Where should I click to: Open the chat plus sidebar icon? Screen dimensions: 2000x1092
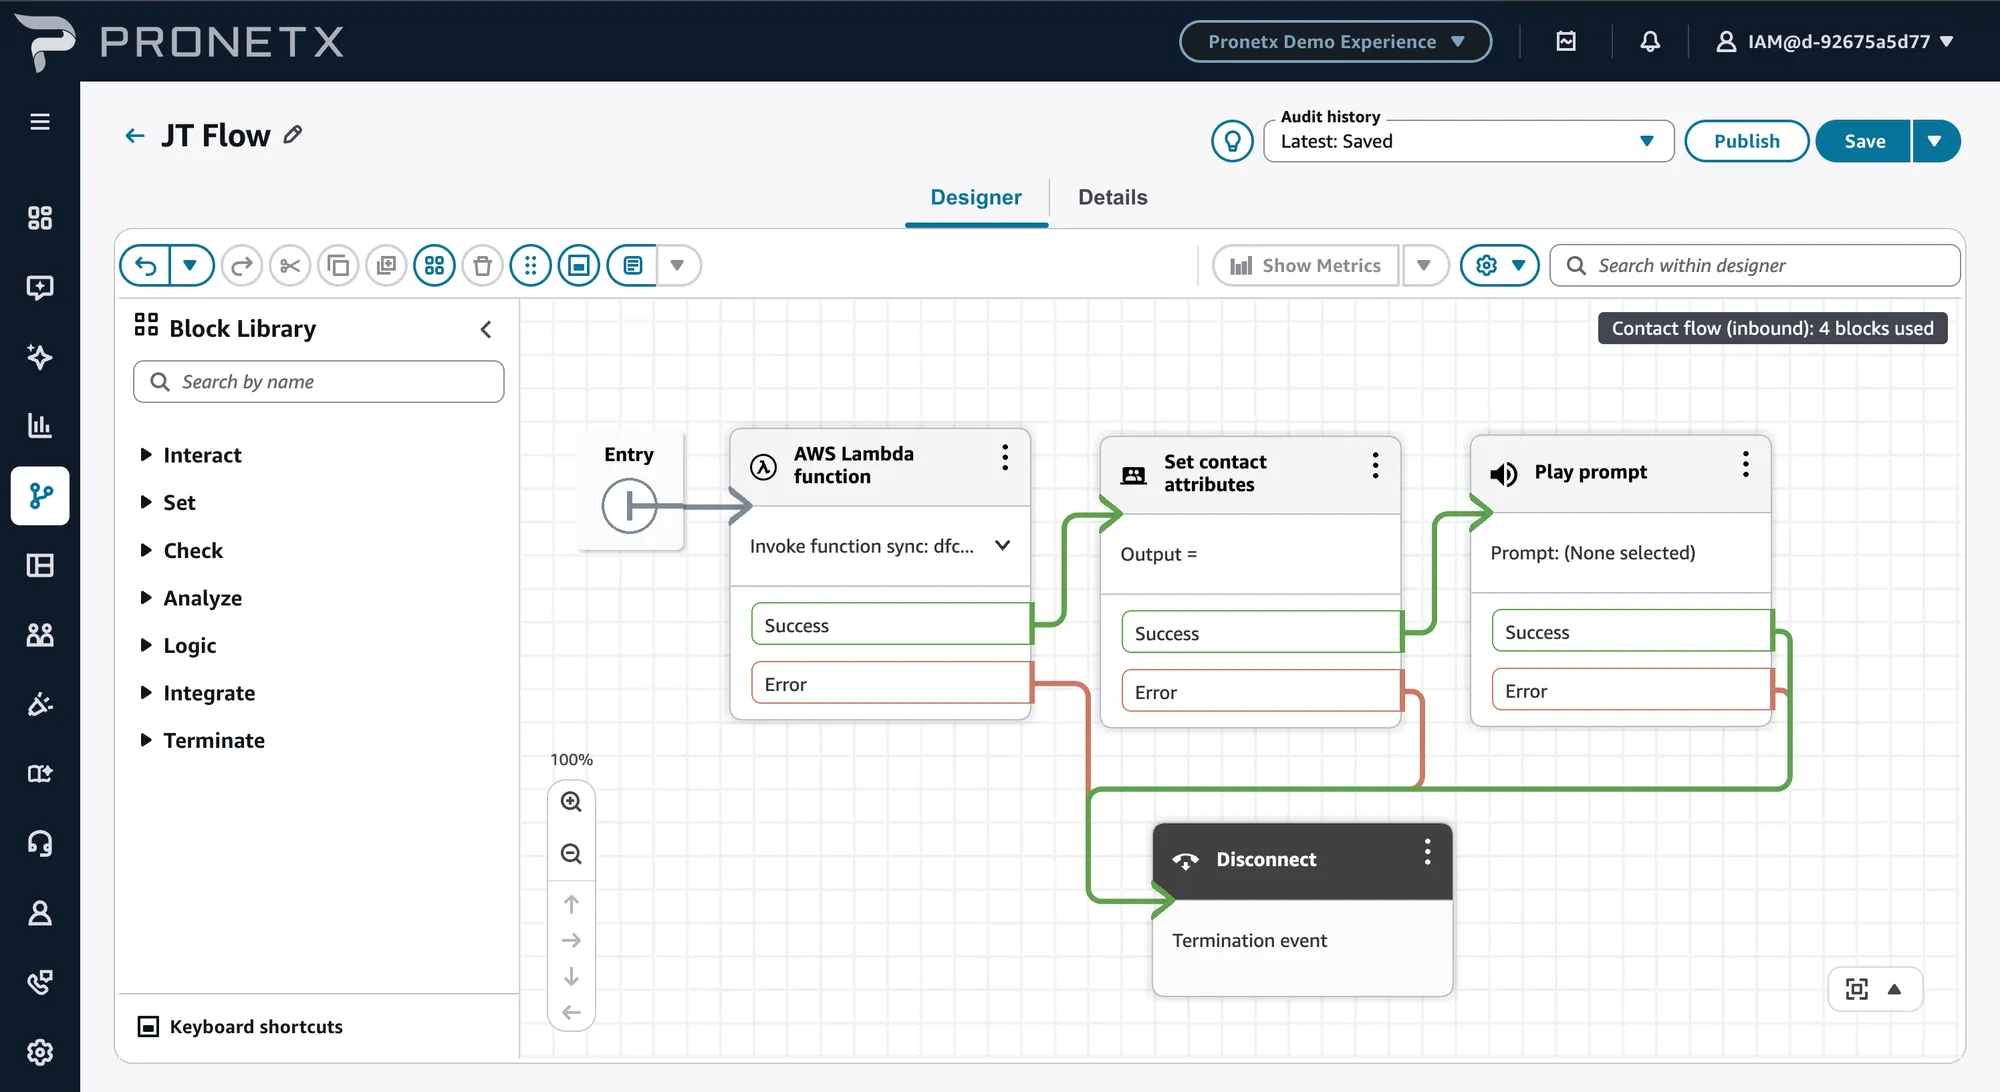(40, 288)
